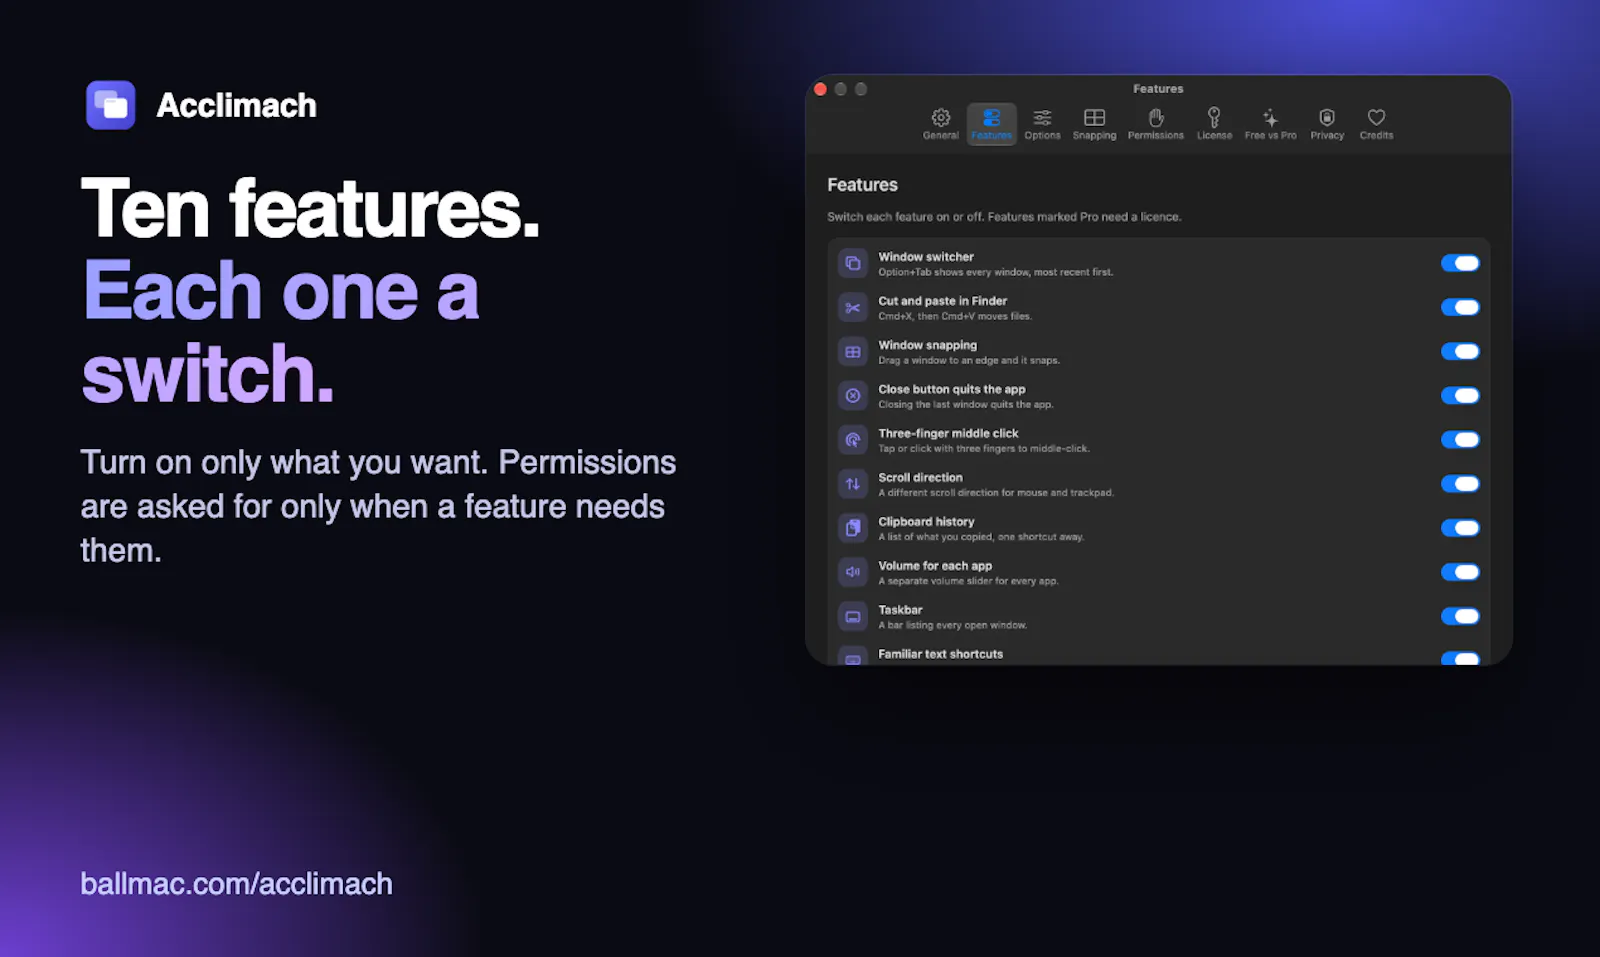Click 'Option+Tab shows every window' description

[x=995, y=272]
